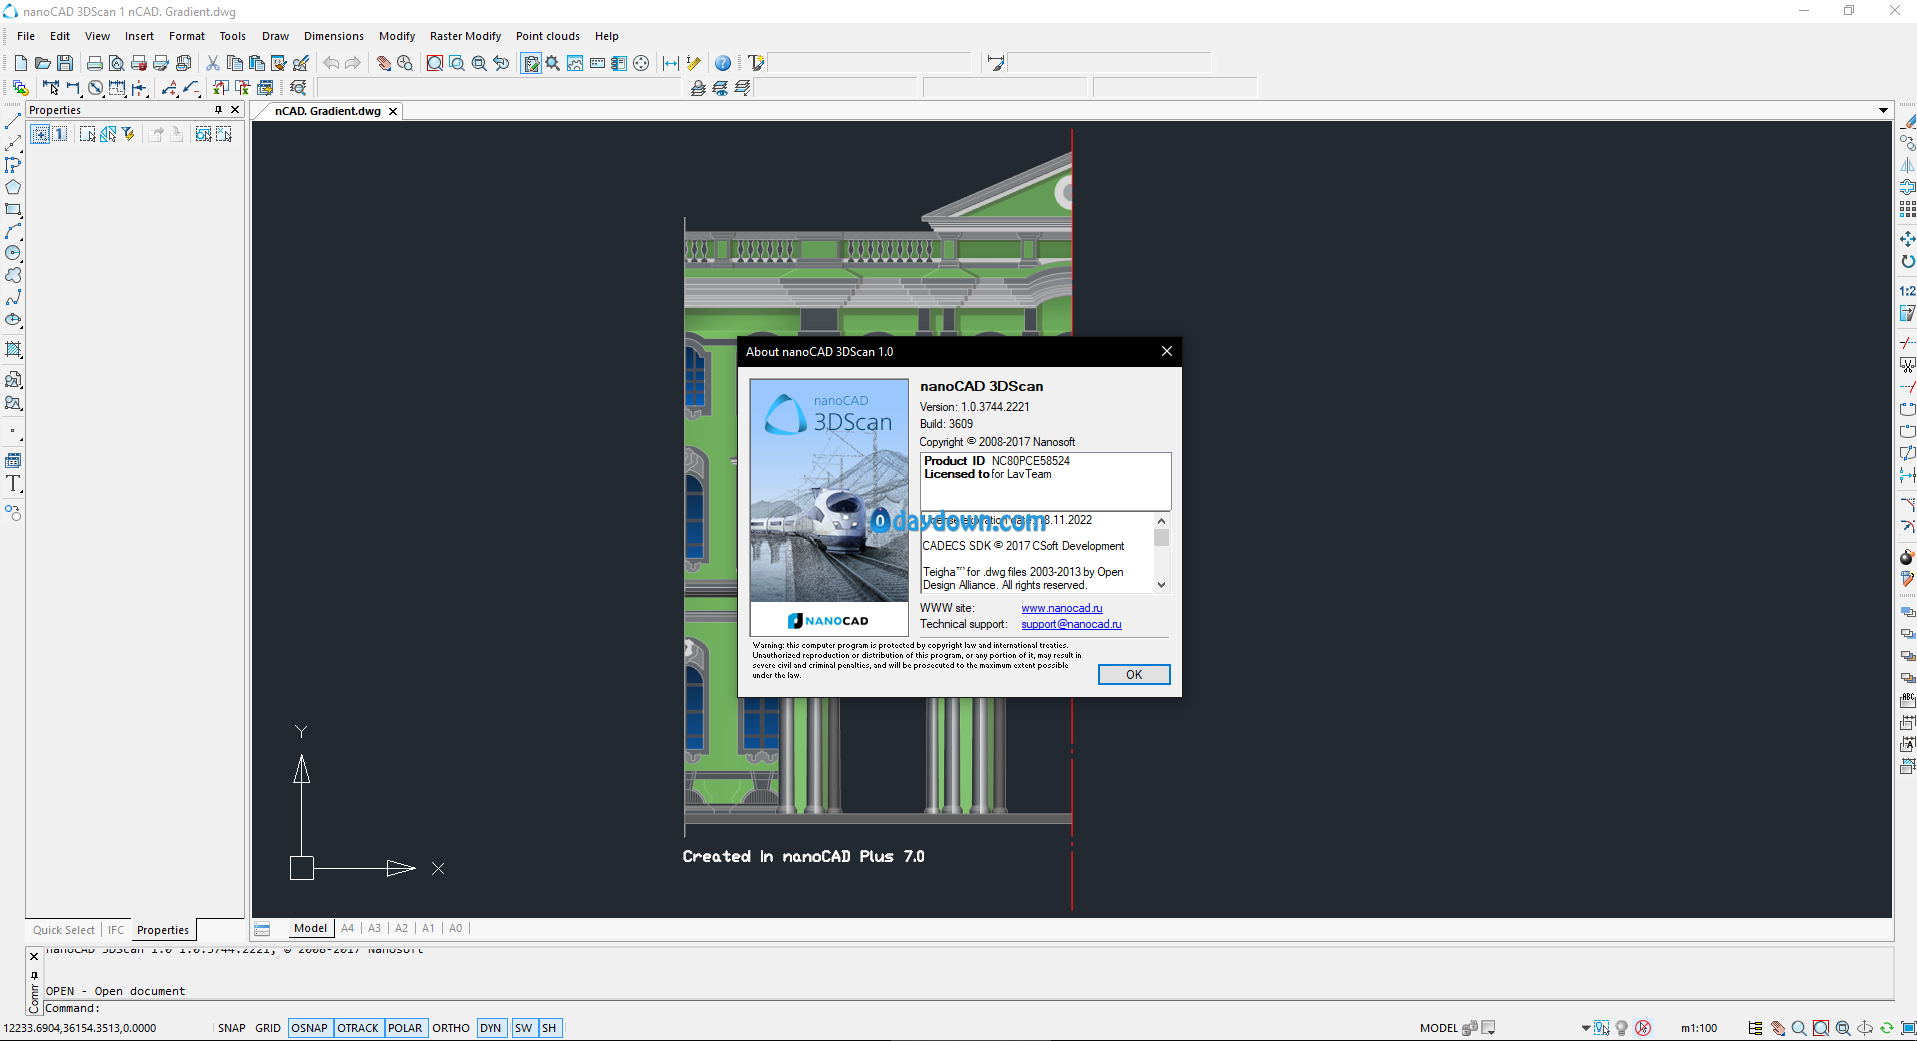
Task: Toggle GRID display in status bar
Action: 268,1028
